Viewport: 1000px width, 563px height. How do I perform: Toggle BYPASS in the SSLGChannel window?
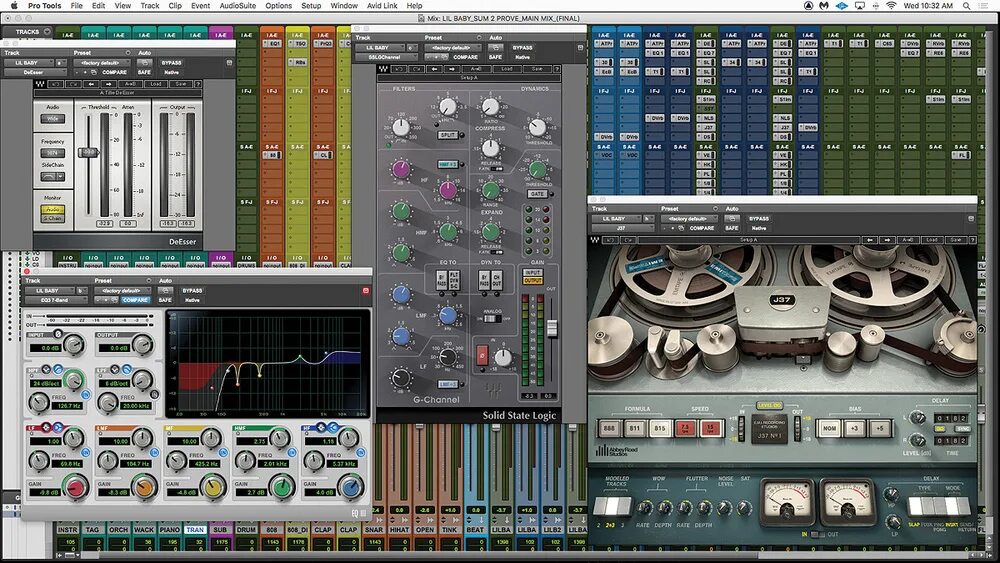point(522,48)
